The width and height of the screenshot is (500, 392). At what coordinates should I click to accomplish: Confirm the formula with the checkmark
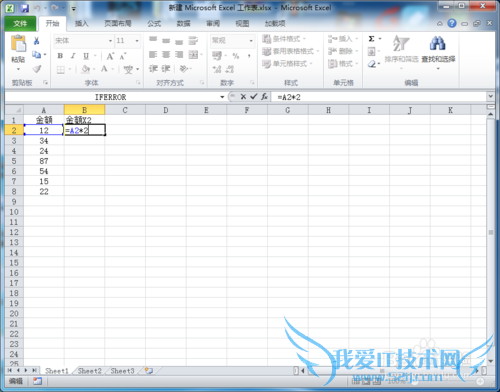pos(254,97)
